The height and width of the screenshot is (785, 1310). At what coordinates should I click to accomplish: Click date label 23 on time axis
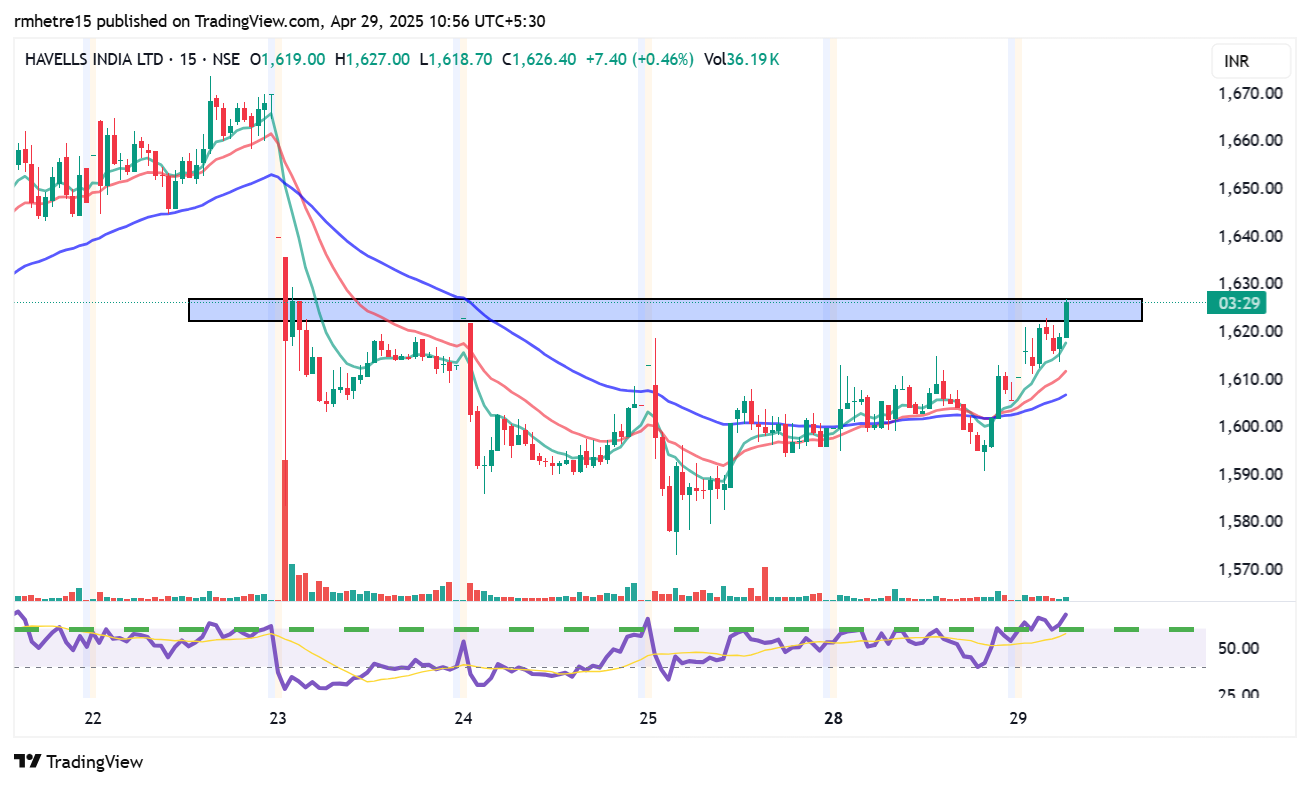click(278, 718)
